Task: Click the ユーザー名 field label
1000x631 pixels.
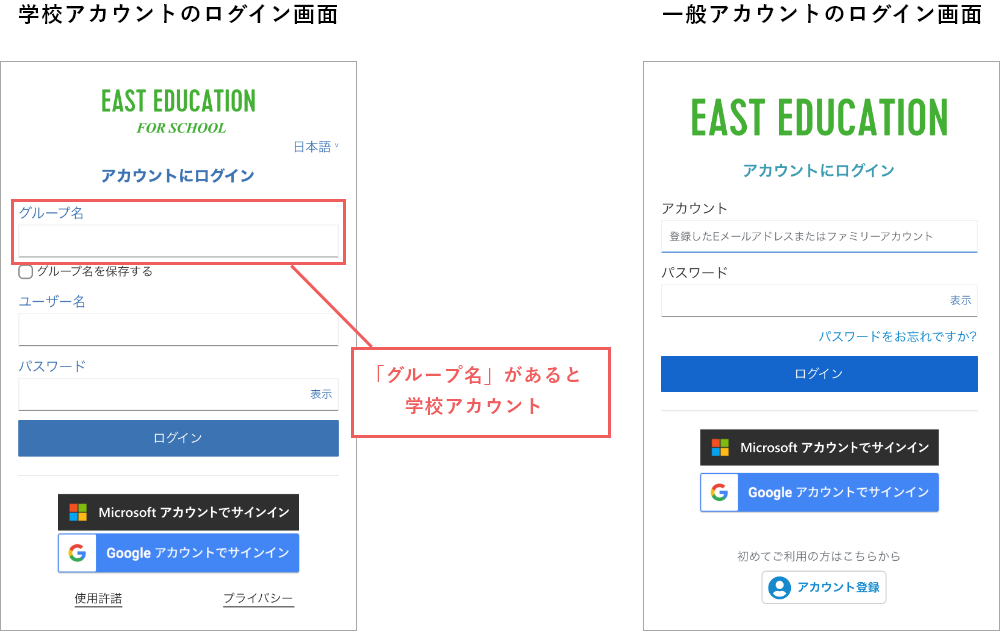Action: (52, 302)
